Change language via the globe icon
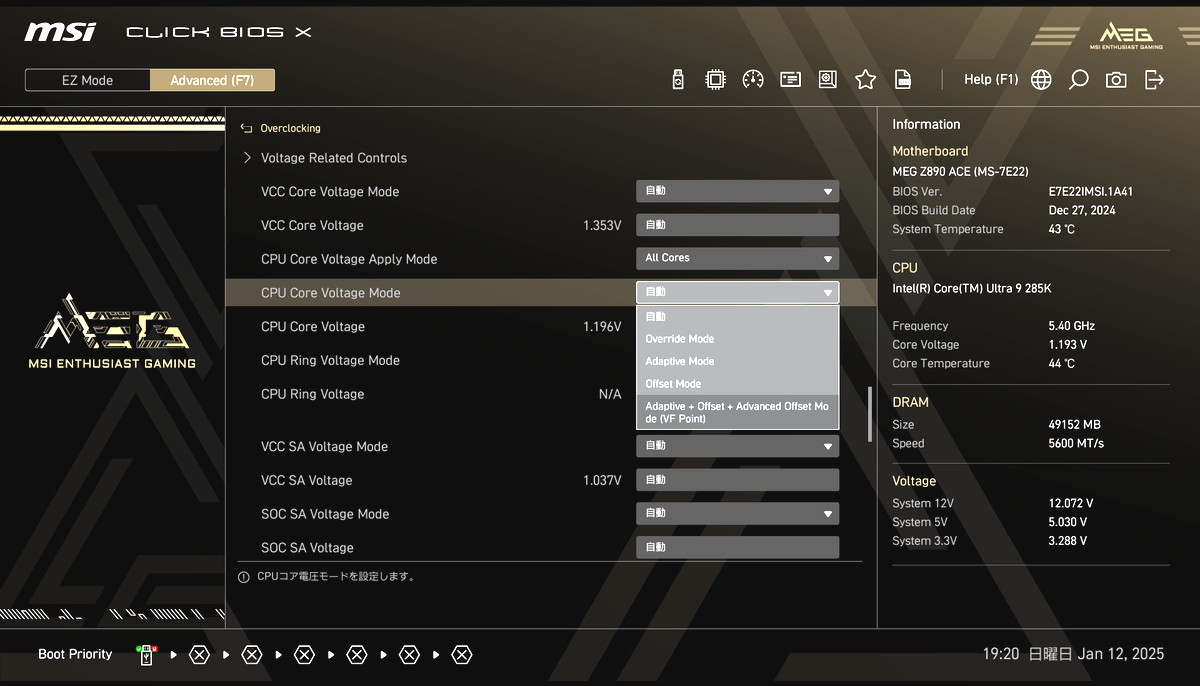Image resolution: width=1200 pixels, height=686 pixels. coord(1041,80)
